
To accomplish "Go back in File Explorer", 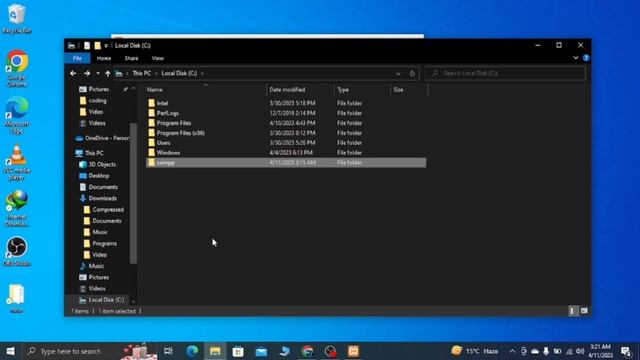I will [73, 73].
